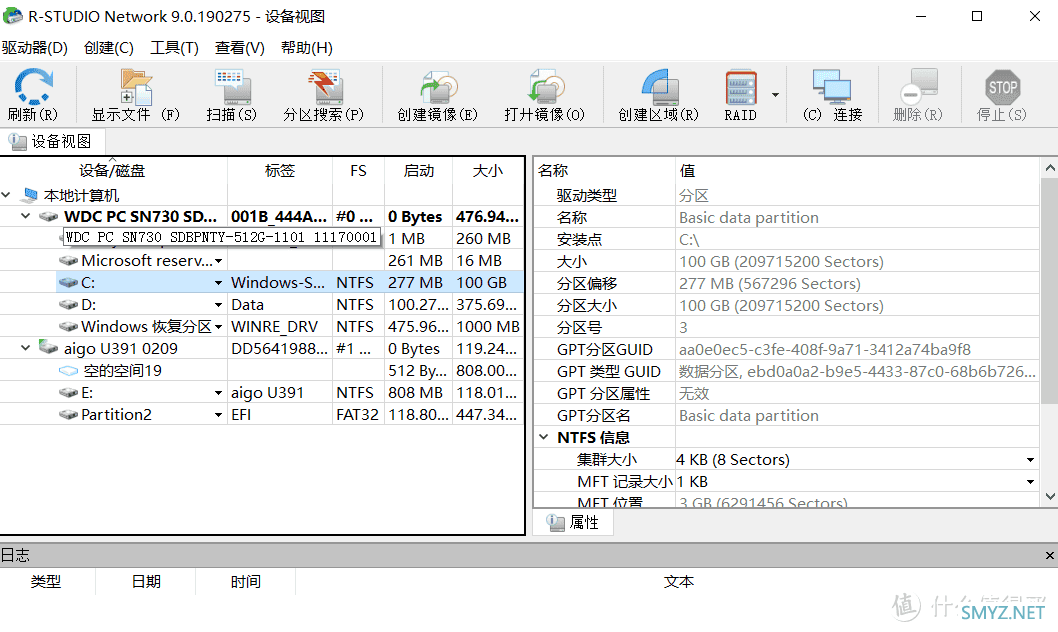Viewport: 1058px width, 632px height.
Task: Click the Delete (删除) toolbar icon
Action: click(918, 88)
